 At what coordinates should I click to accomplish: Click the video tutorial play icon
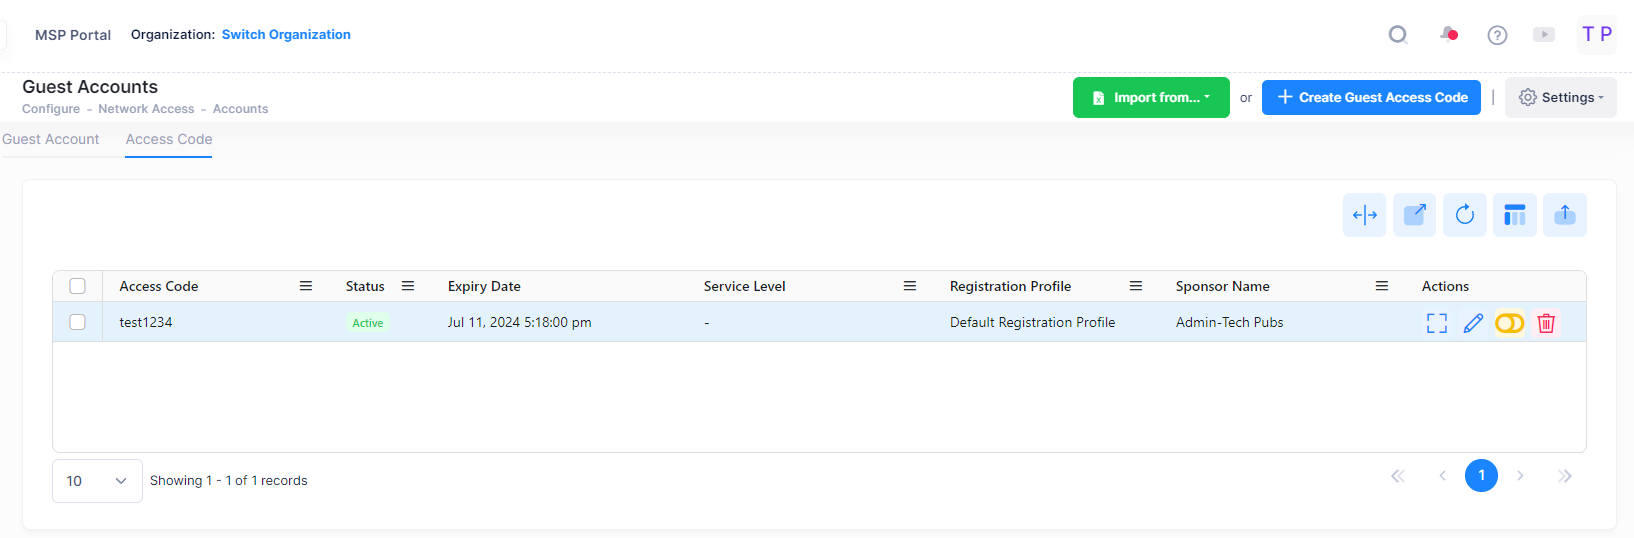pos(1544,35)
